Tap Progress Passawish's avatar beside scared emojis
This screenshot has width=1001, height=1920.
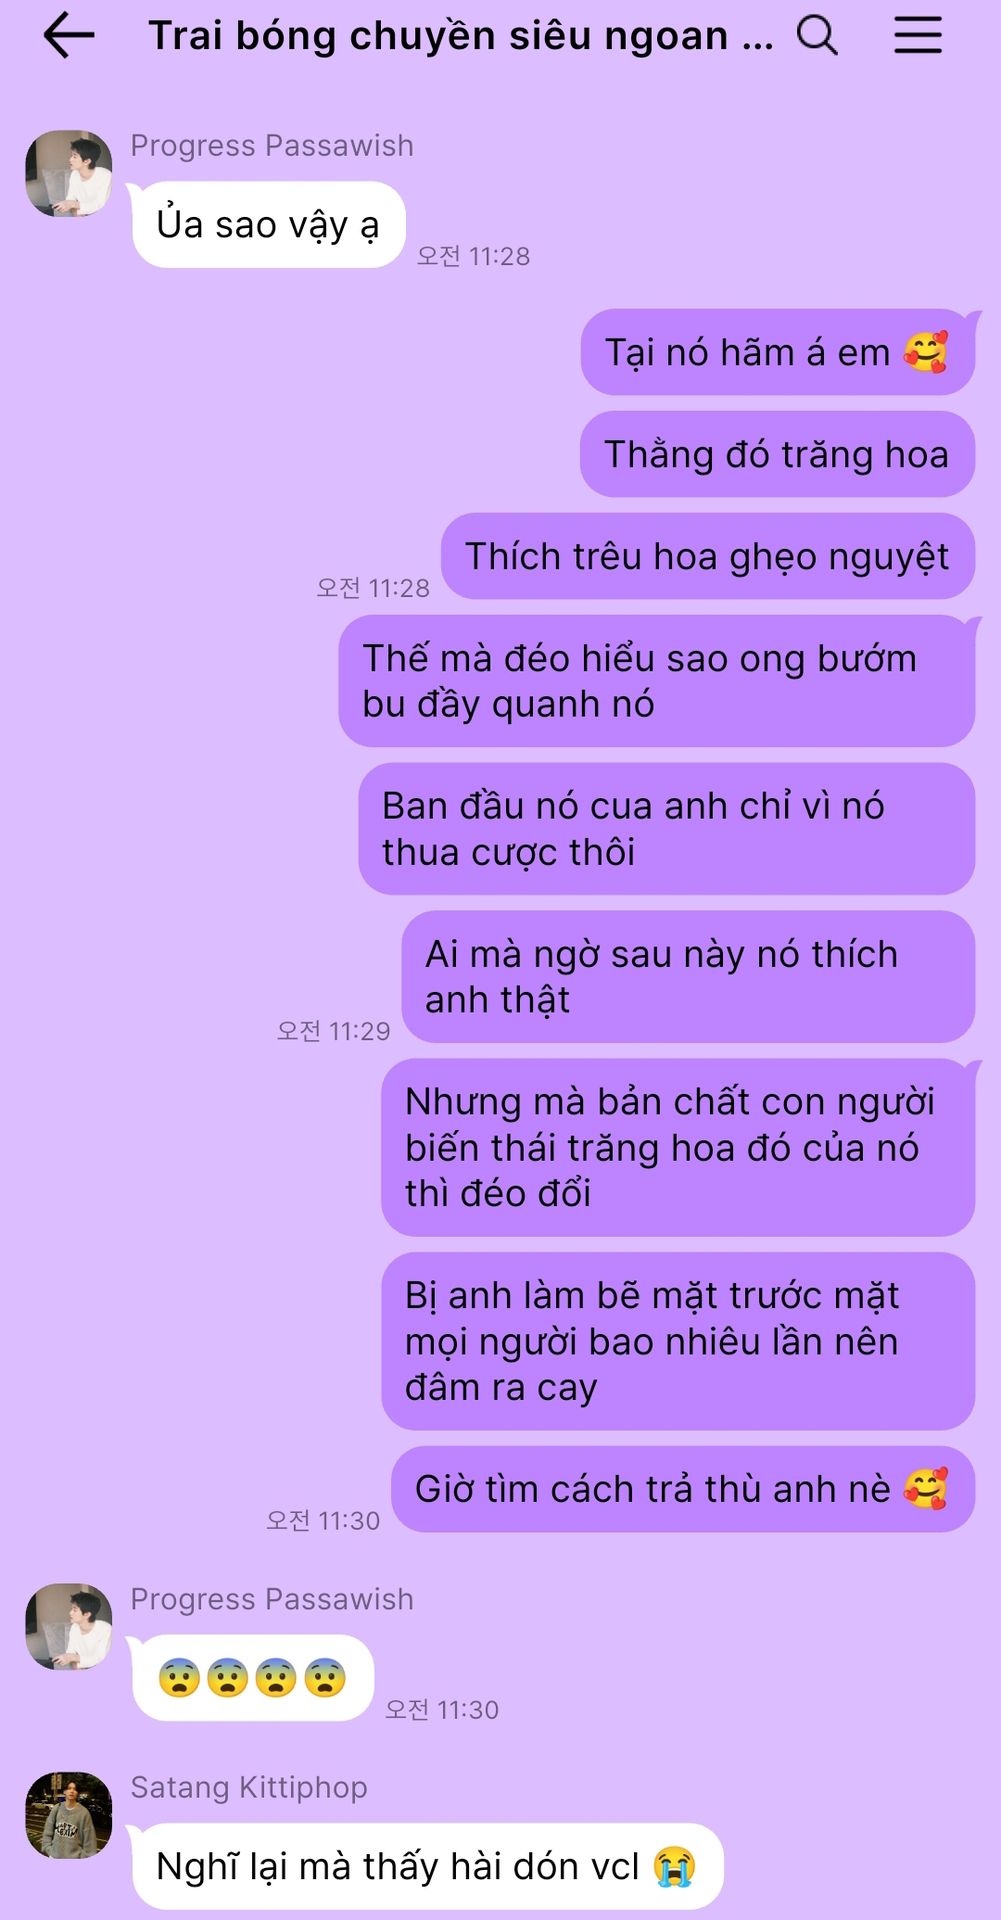69,1626
